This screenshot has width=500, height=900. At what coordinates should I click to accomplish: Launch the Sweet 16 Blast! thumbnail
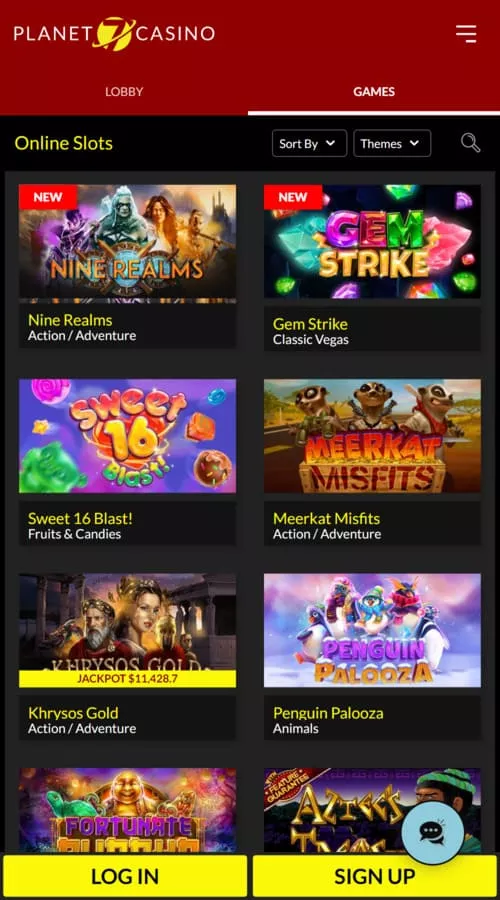click(x=127, y=436)
